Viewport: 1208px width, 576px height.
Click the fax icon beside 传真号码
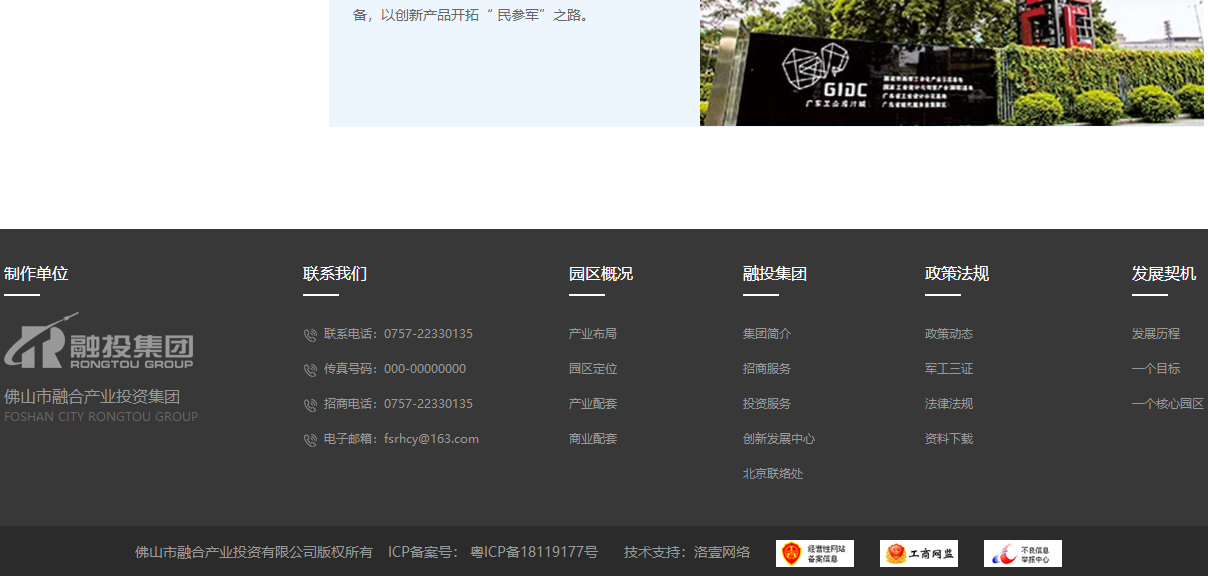pos(309,369)
